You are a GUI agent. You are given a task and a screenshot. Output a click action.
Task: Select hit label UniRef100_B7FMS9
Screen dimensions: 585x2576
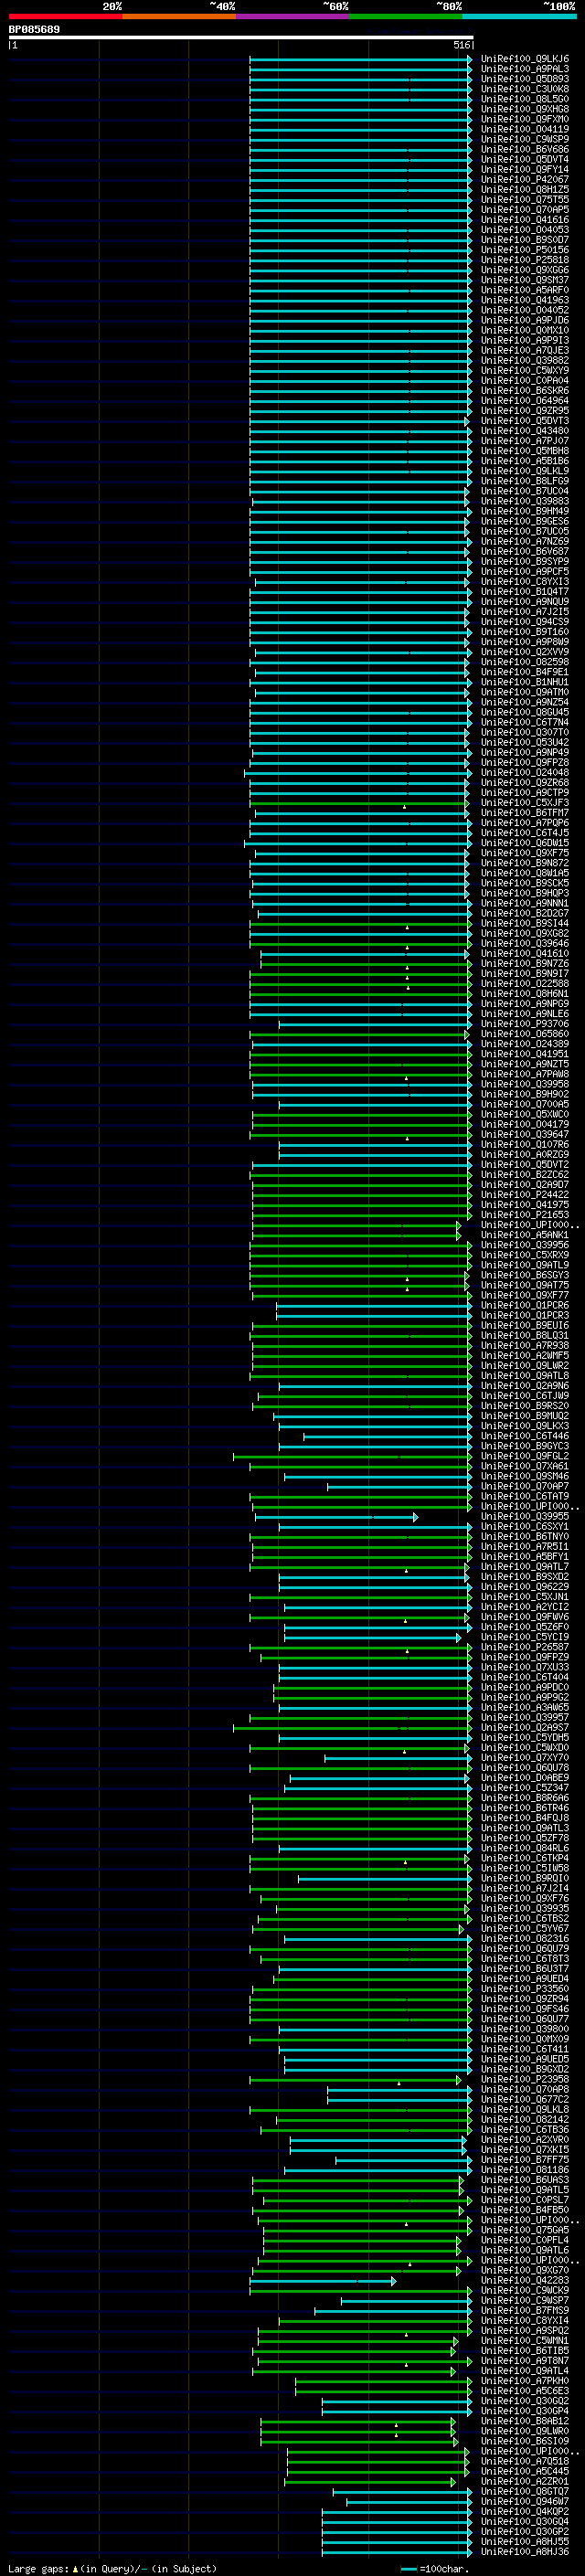pyautogui.click(x=525, y=2311)
